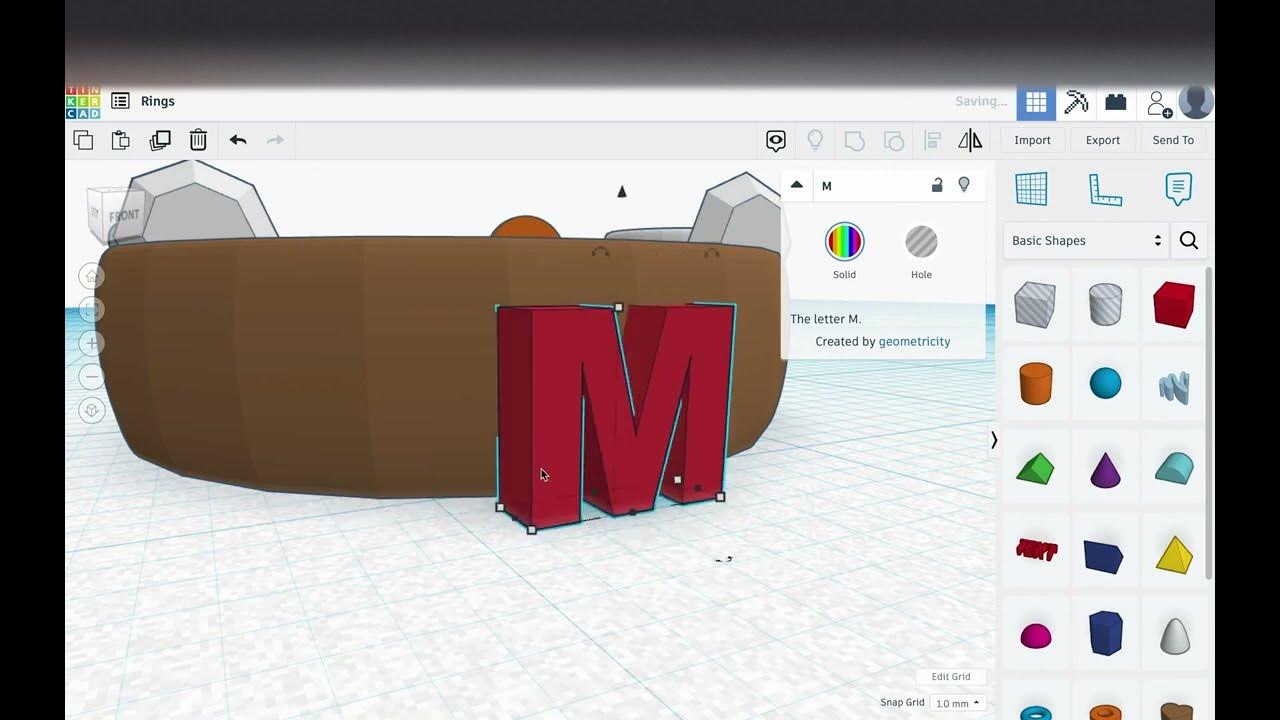
Task: Click the Edit Grid button
Action: click(951, 677)
